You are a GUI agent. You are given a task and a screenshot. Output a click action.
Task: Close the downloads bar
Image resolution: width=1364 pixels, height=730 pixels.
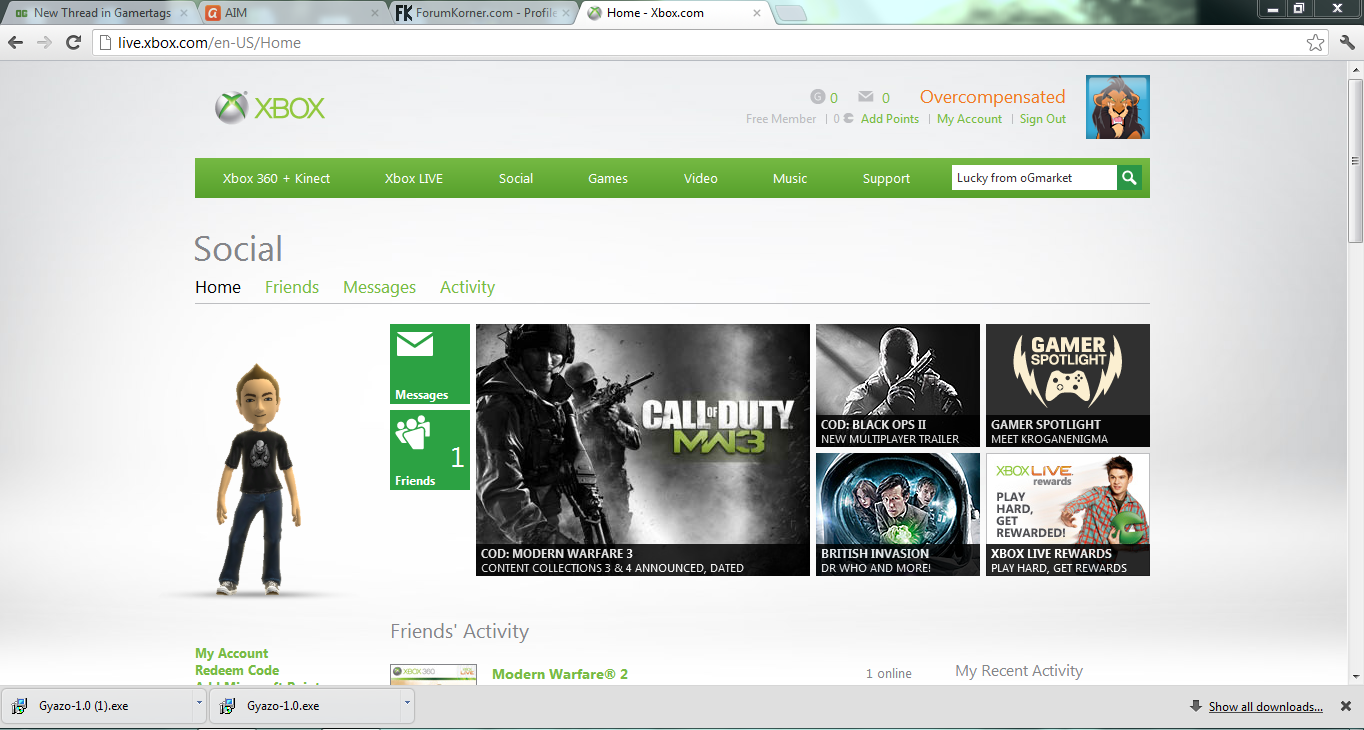[1346, 706]
